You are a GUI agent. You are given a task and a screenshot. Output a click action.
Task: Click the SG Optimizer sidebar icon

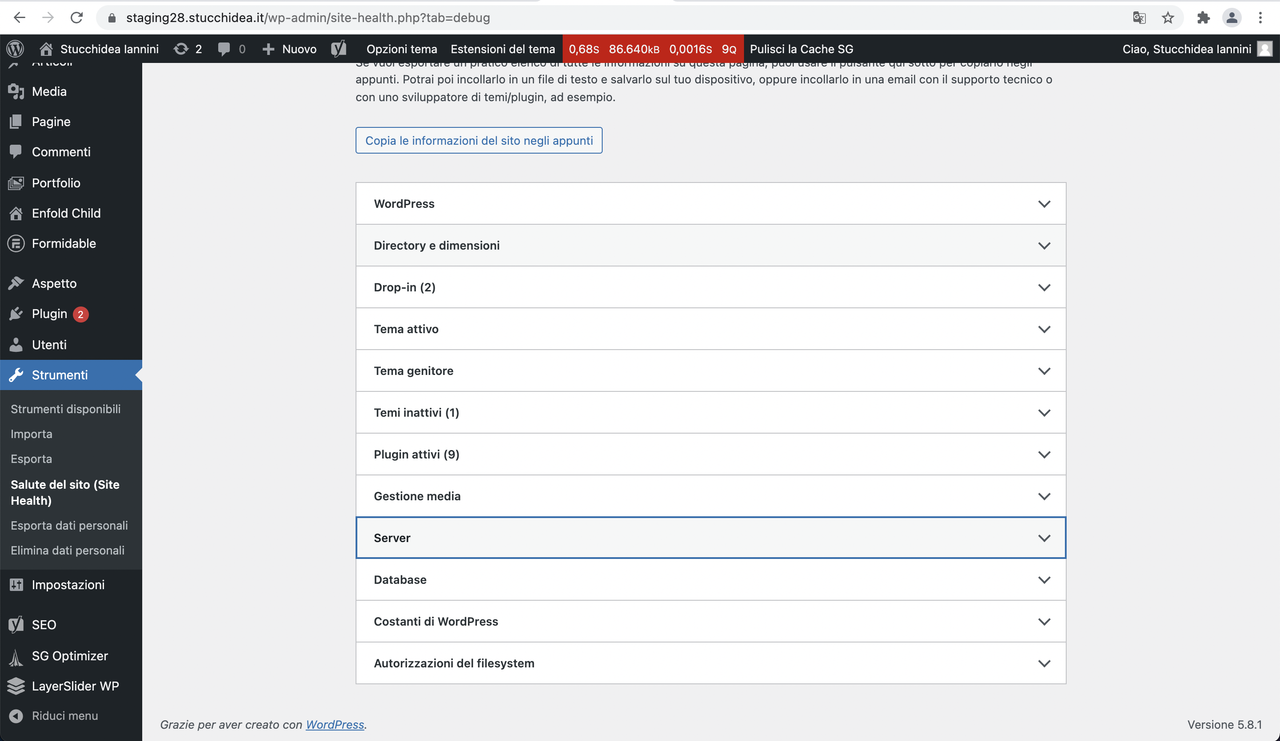click(x=16, y=656)
